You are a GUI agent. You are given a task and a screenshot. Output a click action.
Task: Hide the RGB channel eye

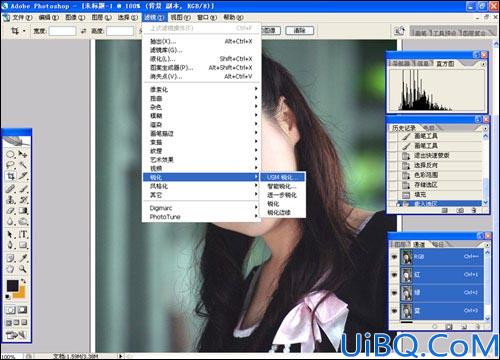[x=395, y=257]
